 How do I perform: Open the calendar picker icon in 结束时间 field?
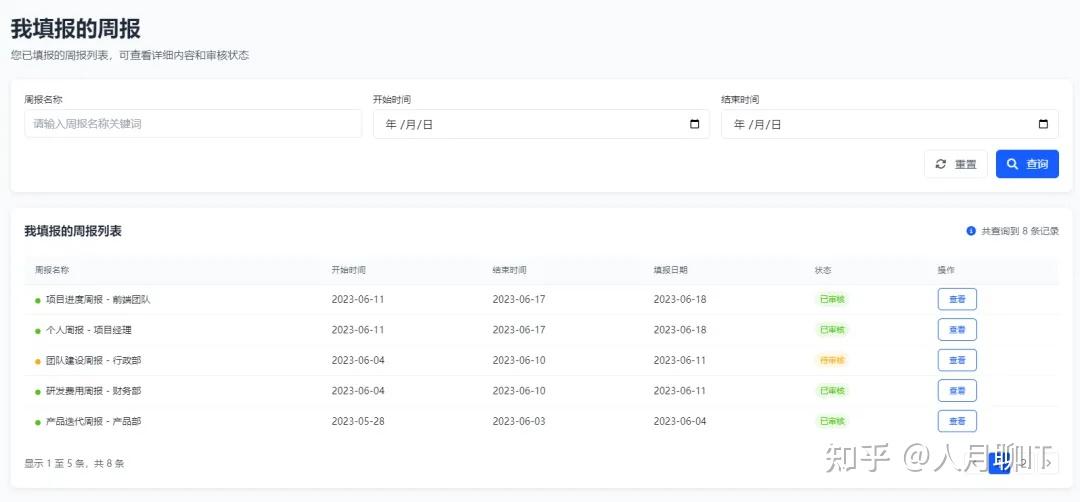(1043, 125)
